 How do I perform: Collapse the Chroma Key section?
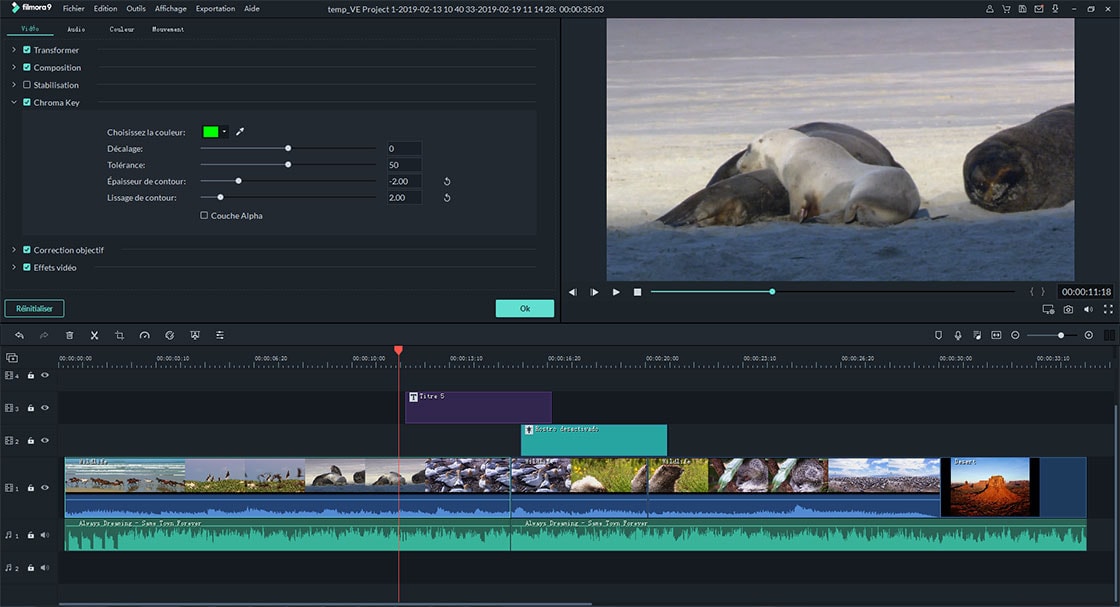(x=14, y=102)
